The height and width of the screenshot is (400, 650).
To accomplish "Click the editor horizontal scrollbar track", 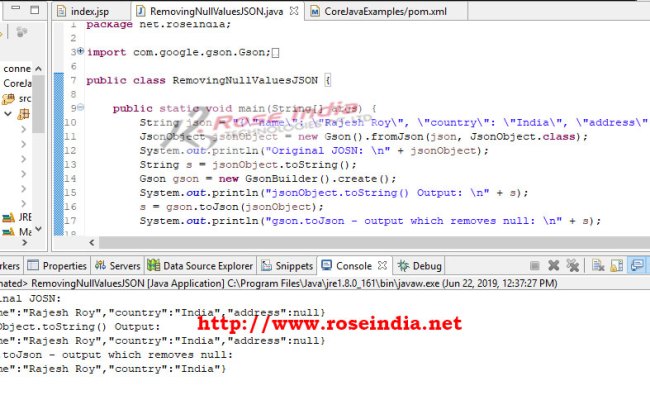I will [x=374, y=242].
